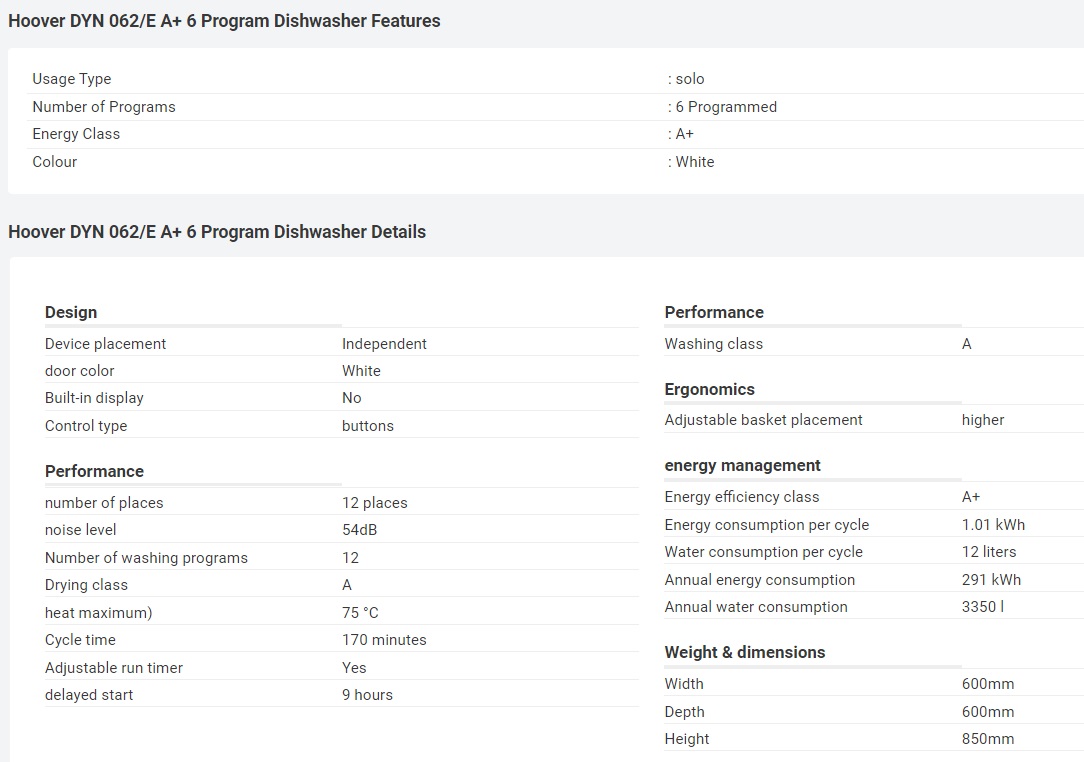Click the Number of washing programs label
The width and height of the screenshot is (1084, 762).
tap(146, 558)
